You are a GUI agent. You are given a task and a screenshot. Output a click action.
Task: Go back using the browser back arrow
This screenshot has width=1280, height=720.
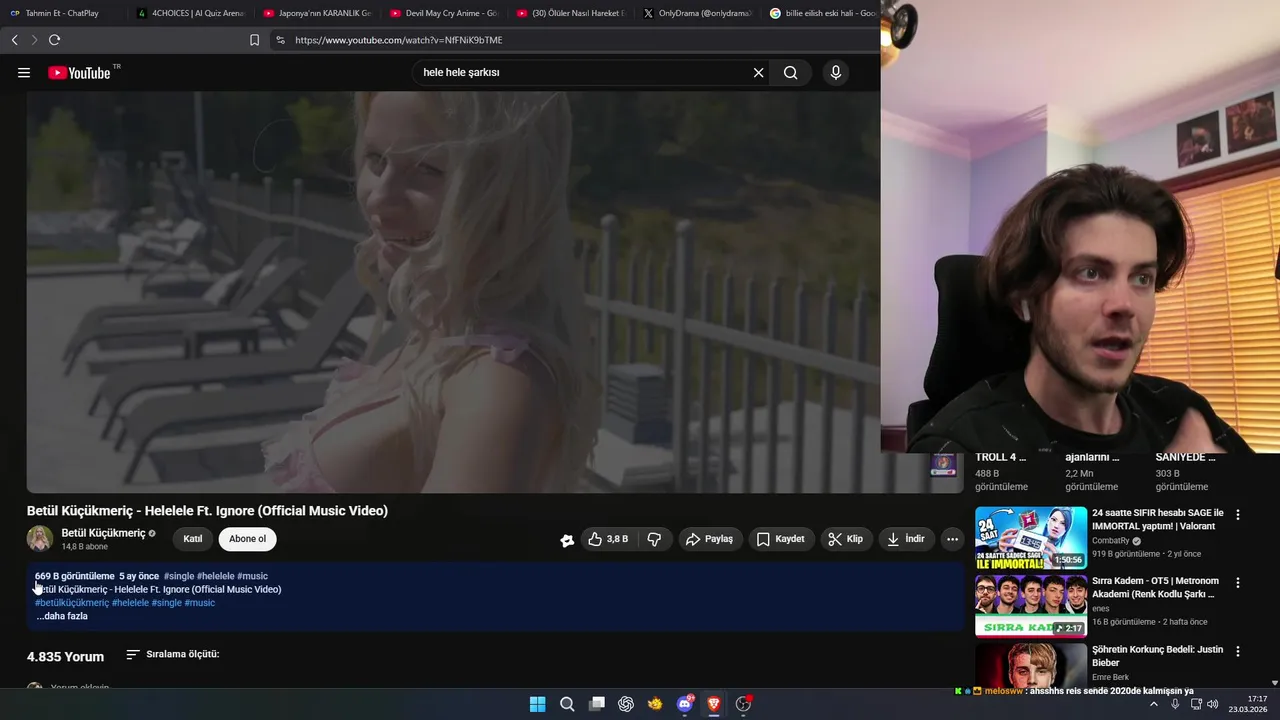(14, 40)
